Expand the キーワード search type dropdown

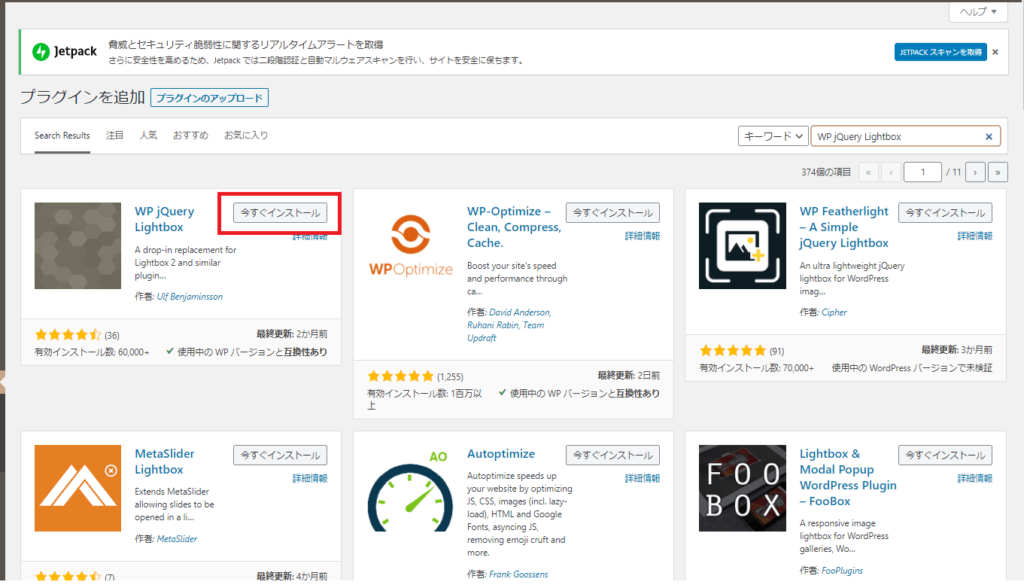tap(773, 136)
